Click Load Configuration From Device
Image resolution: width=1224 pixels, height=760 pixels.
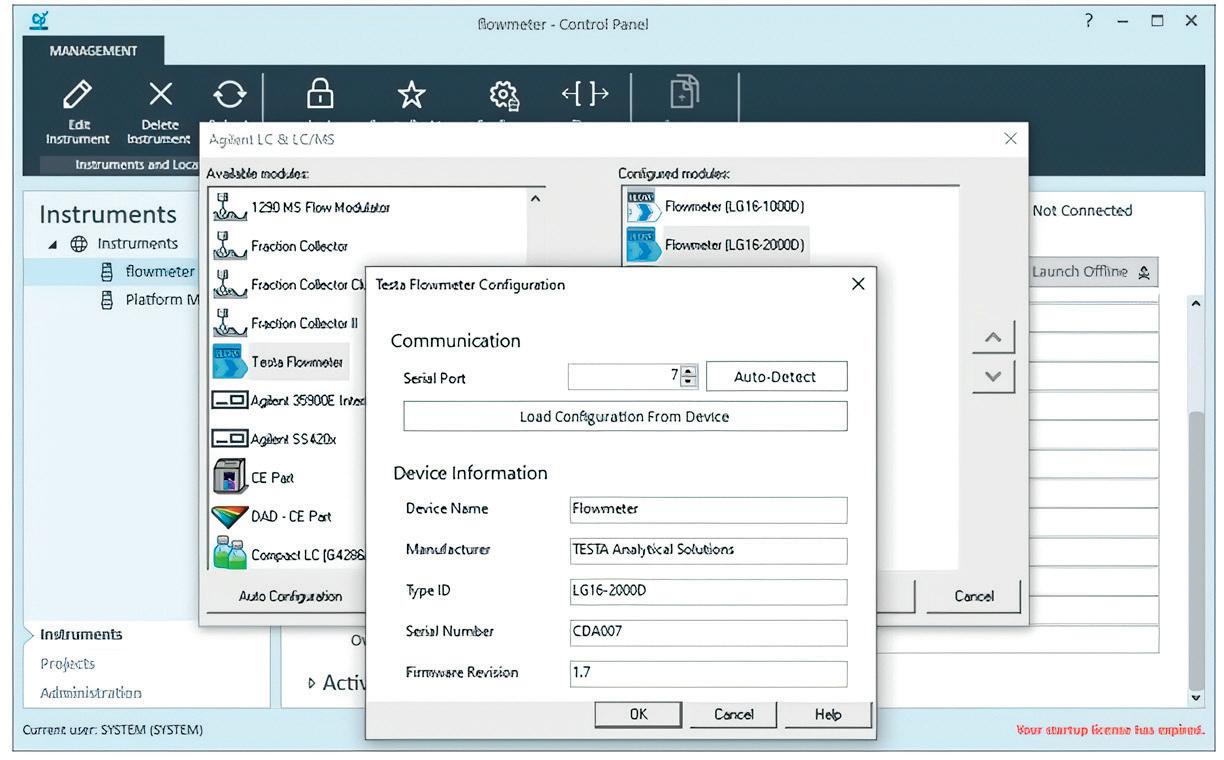625,416
